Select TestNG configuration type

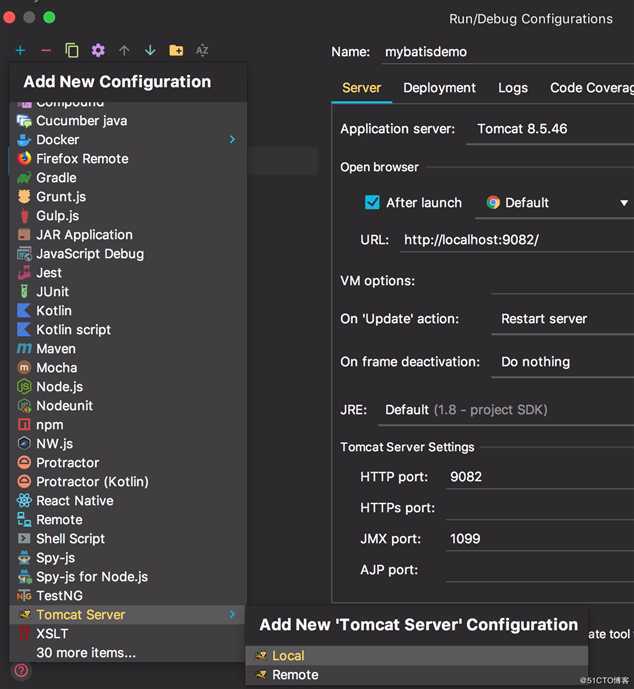click(x=127, y=595)
